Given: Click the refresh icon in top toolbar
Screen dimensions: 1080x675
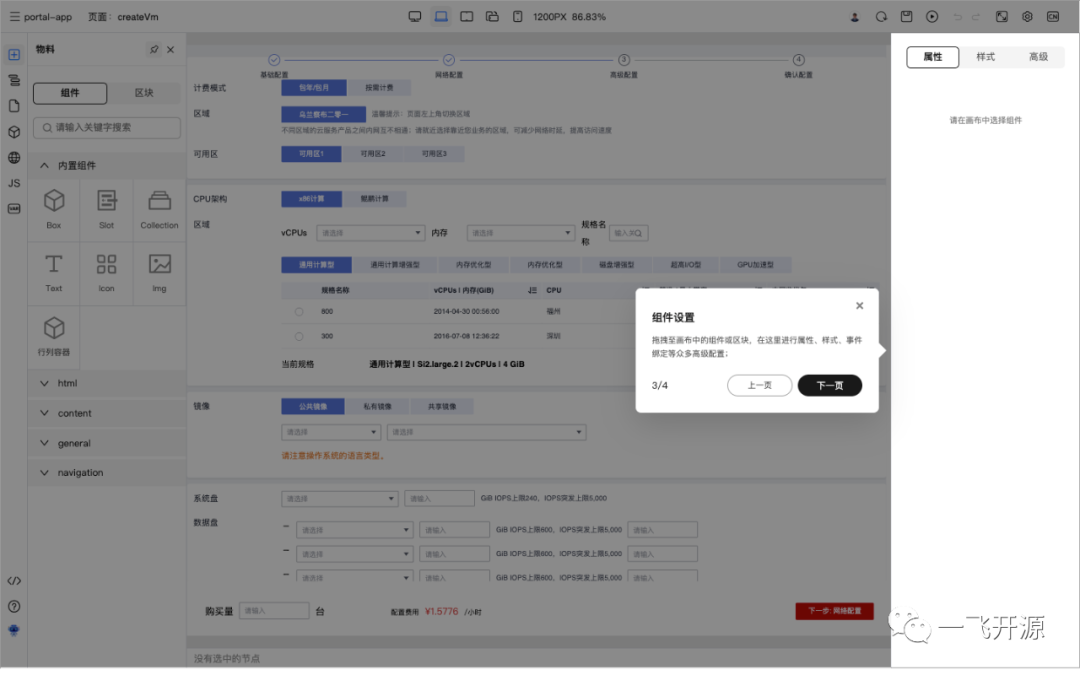Looking at the screenshot, I should click(881, 17).
